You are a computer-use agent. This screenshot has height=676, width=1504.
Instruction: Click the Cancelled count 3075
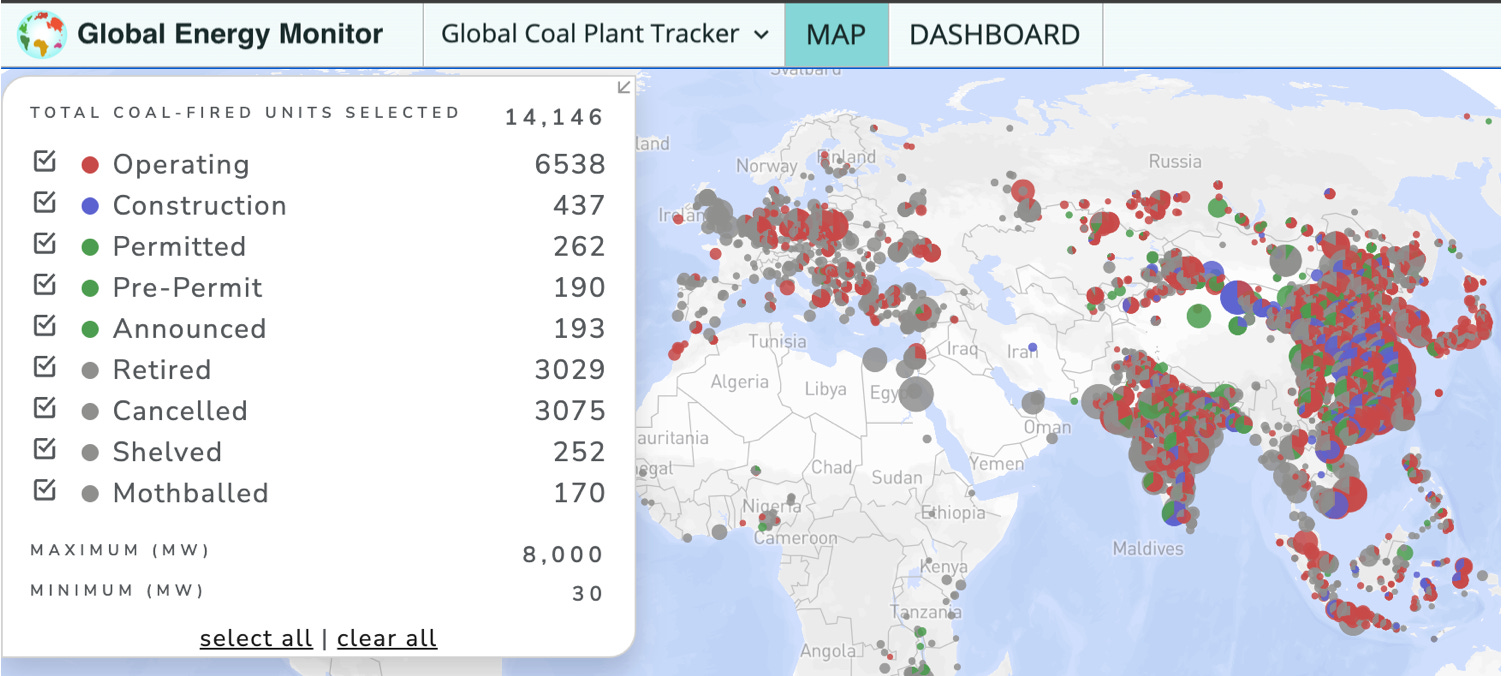(x=570, y=410)
